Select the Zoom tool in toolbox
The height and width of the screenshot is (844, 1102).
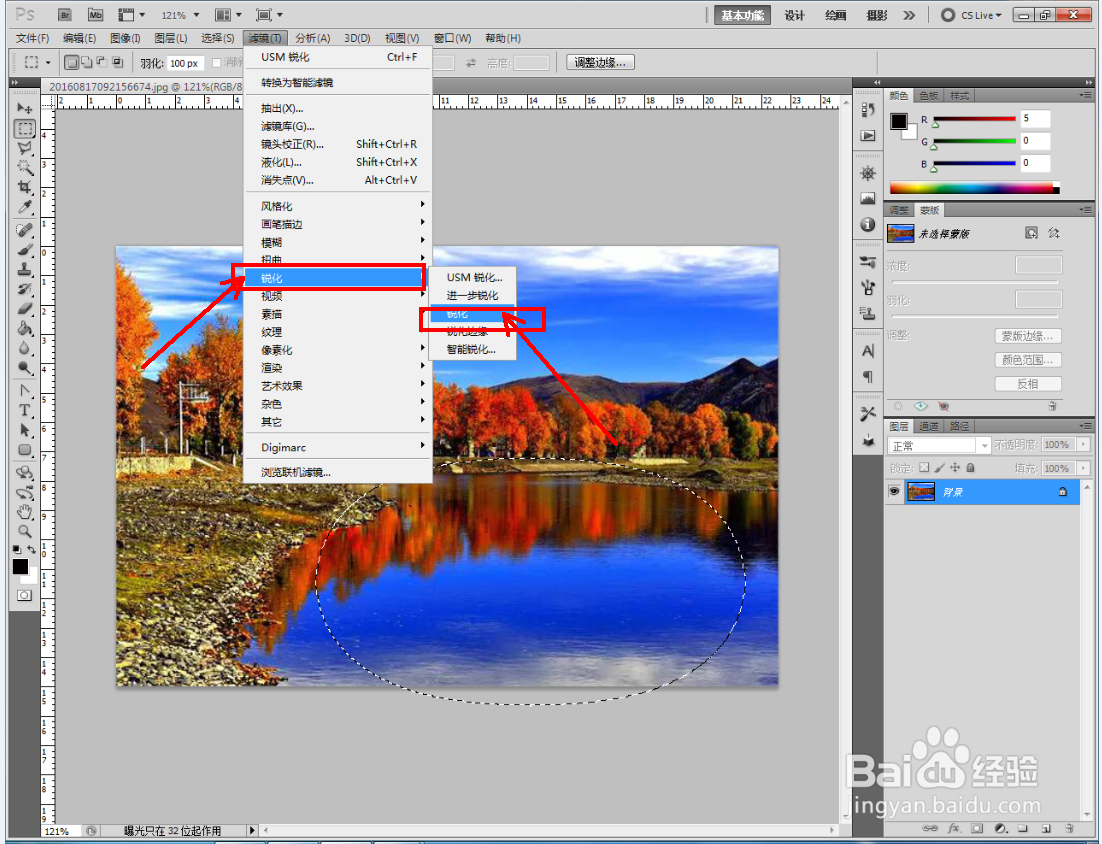click(25, 531)
